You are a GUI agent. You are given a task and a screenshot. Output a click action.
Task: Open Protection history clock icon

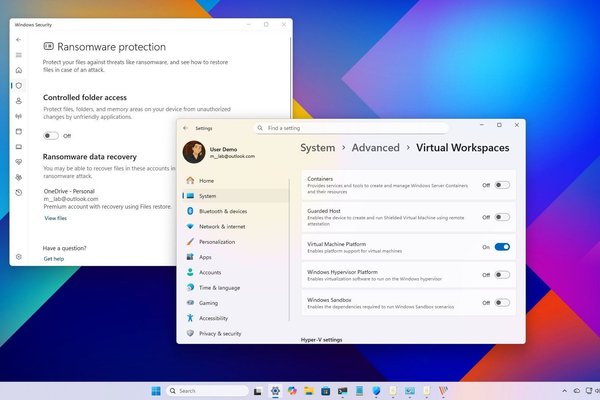19,193
